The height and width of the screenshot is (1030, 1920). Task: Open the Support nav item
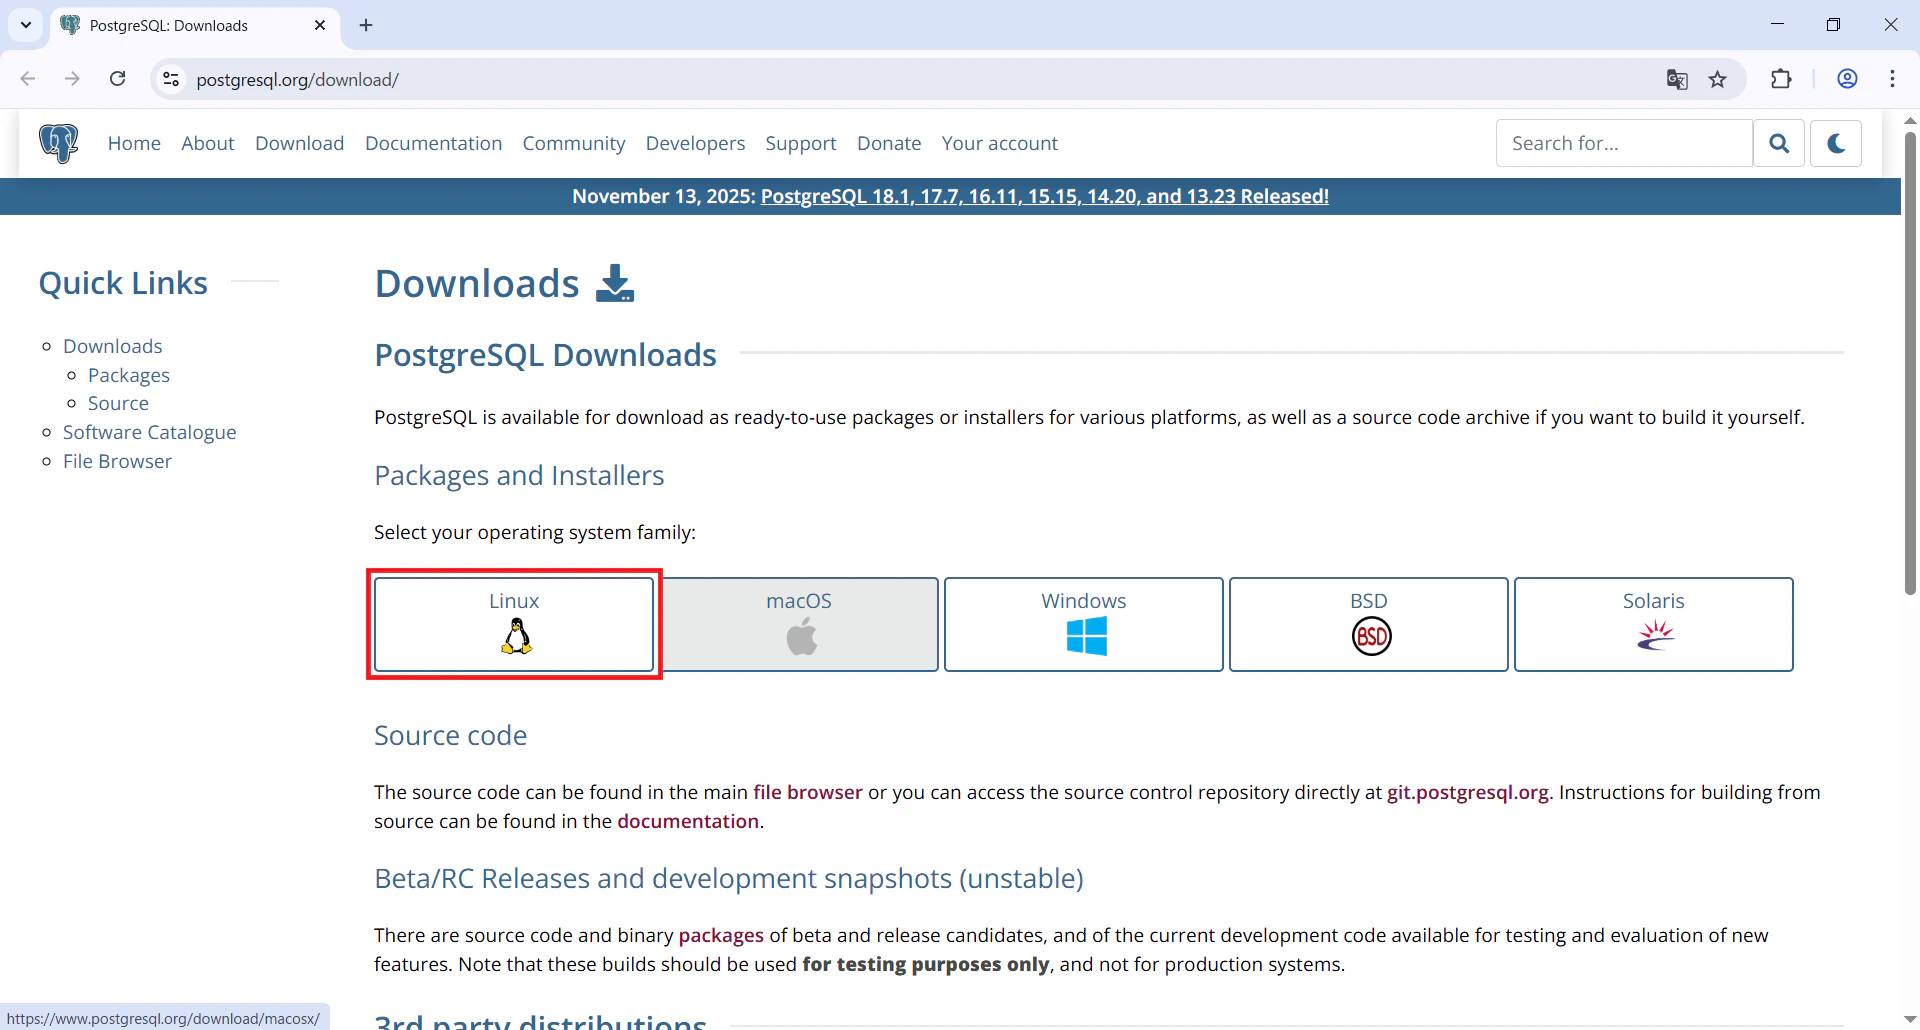(801, 143)
